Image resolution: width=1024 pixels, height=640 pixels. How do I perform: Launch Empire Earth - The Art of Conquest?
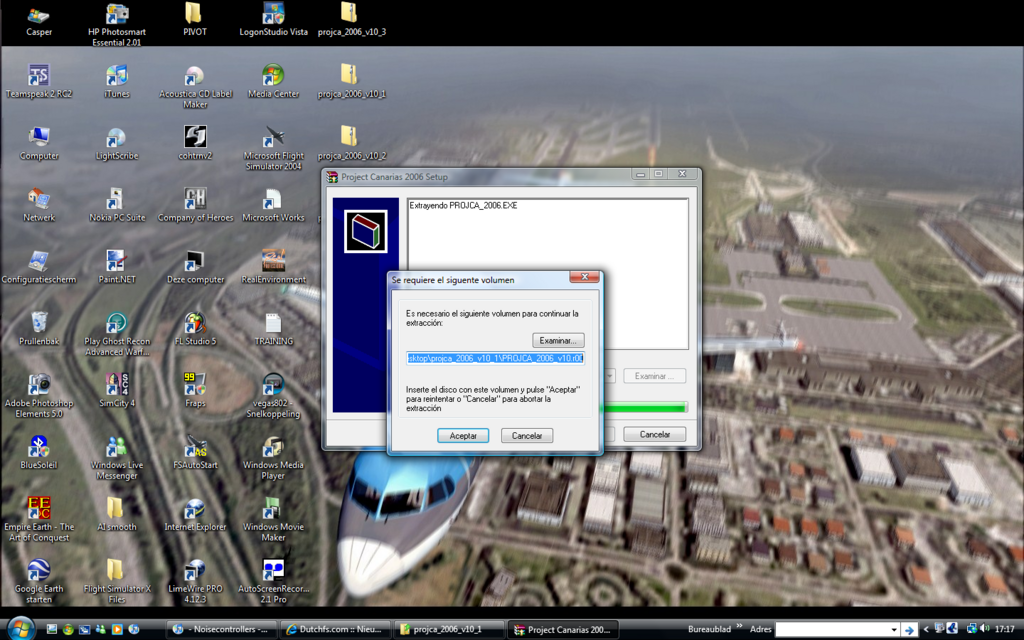coord(39,519)
